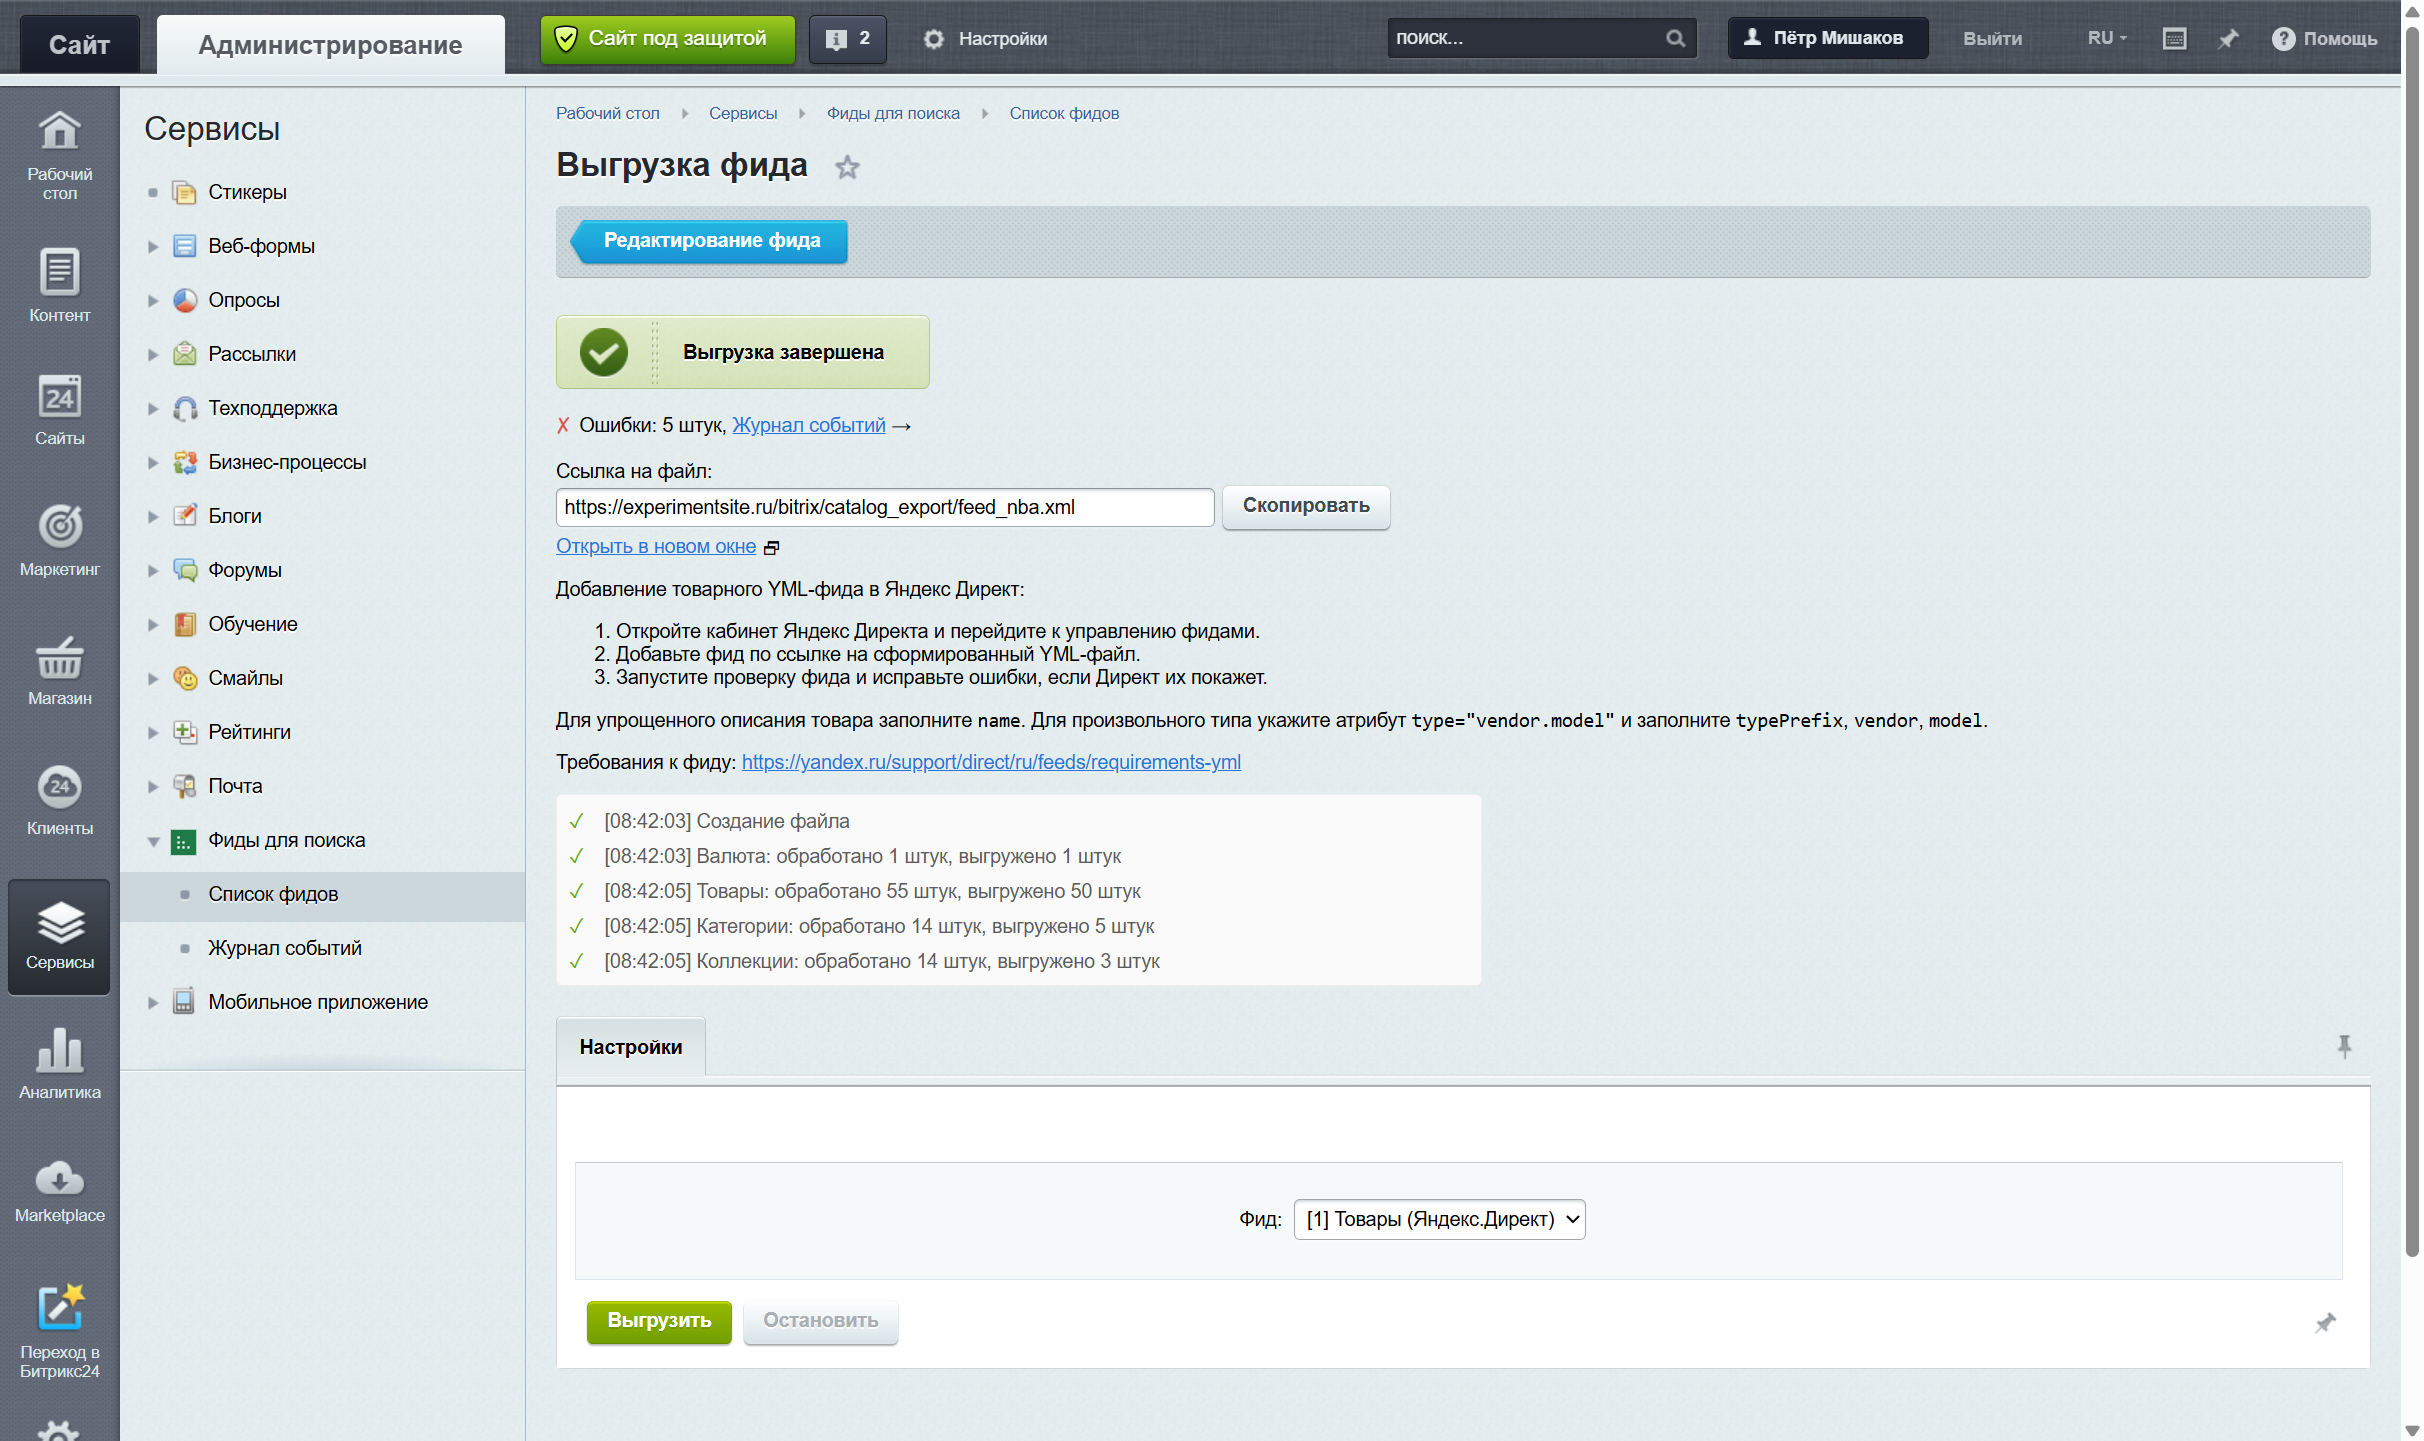This screenshot has width=2424, height=1441.
Task: Open the Магазин basket icon
Action: point(60,659)
